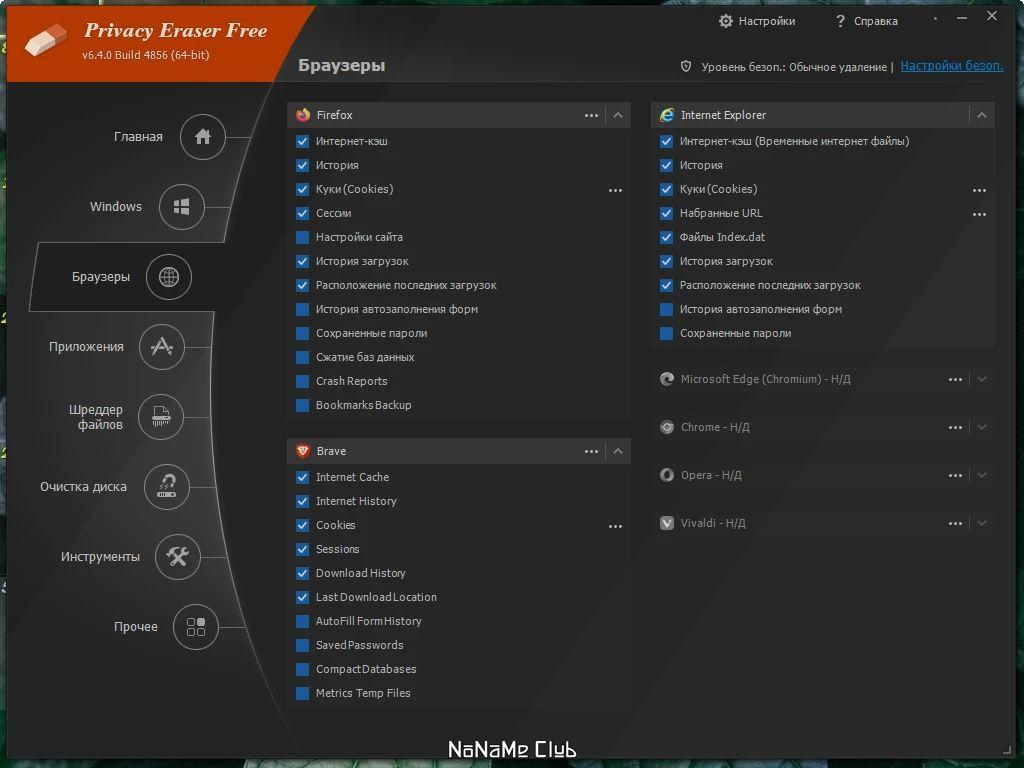
Task: Click the Brave lion logo icon
Action: click(303, 451)
